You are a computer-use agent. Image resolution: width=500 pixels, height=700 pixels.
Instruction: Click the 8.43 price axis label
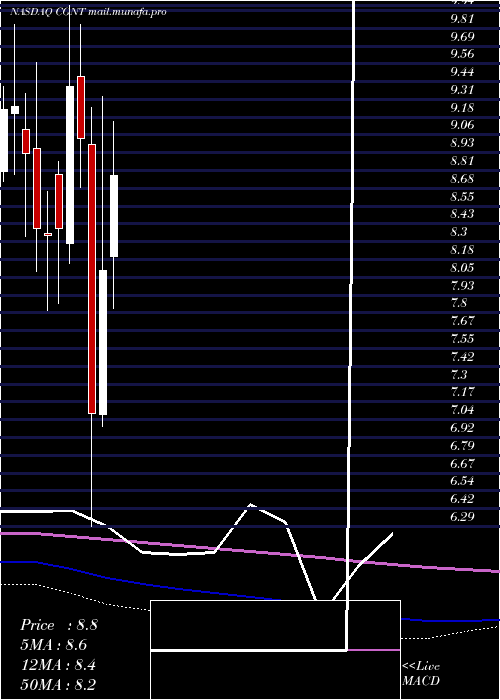click(x=462, y=214)
